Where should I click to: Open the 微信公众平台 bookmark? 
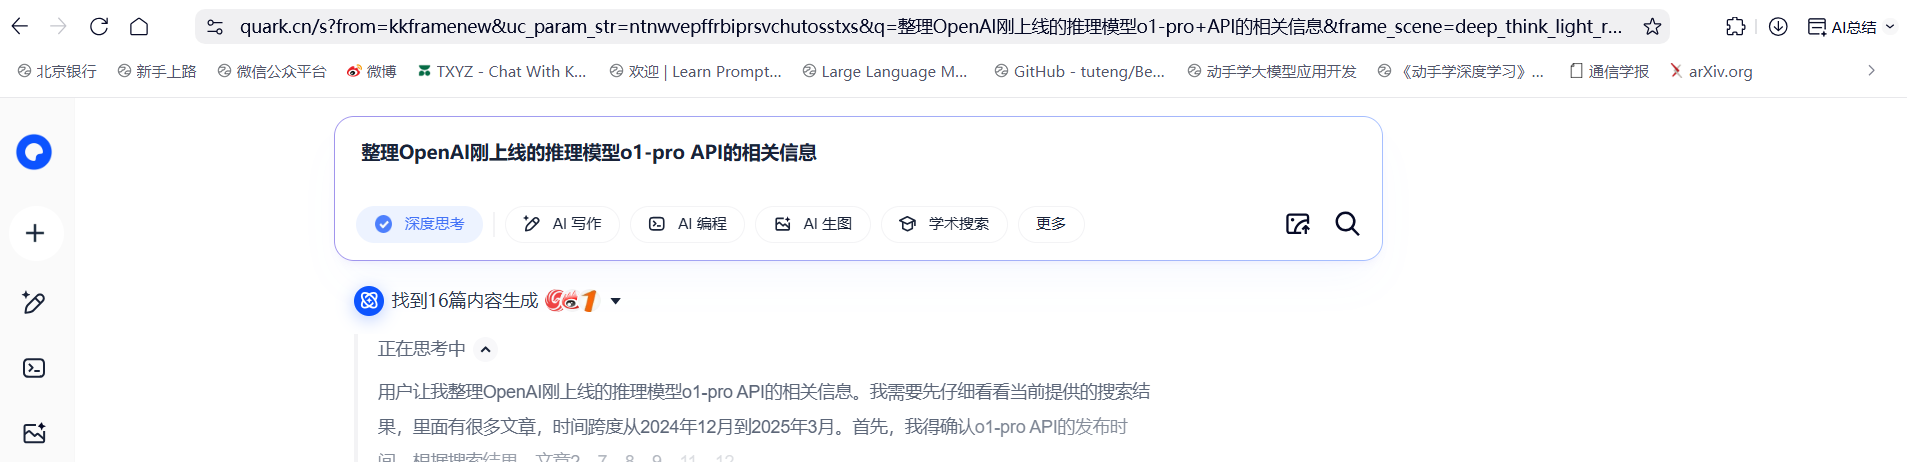272,71
